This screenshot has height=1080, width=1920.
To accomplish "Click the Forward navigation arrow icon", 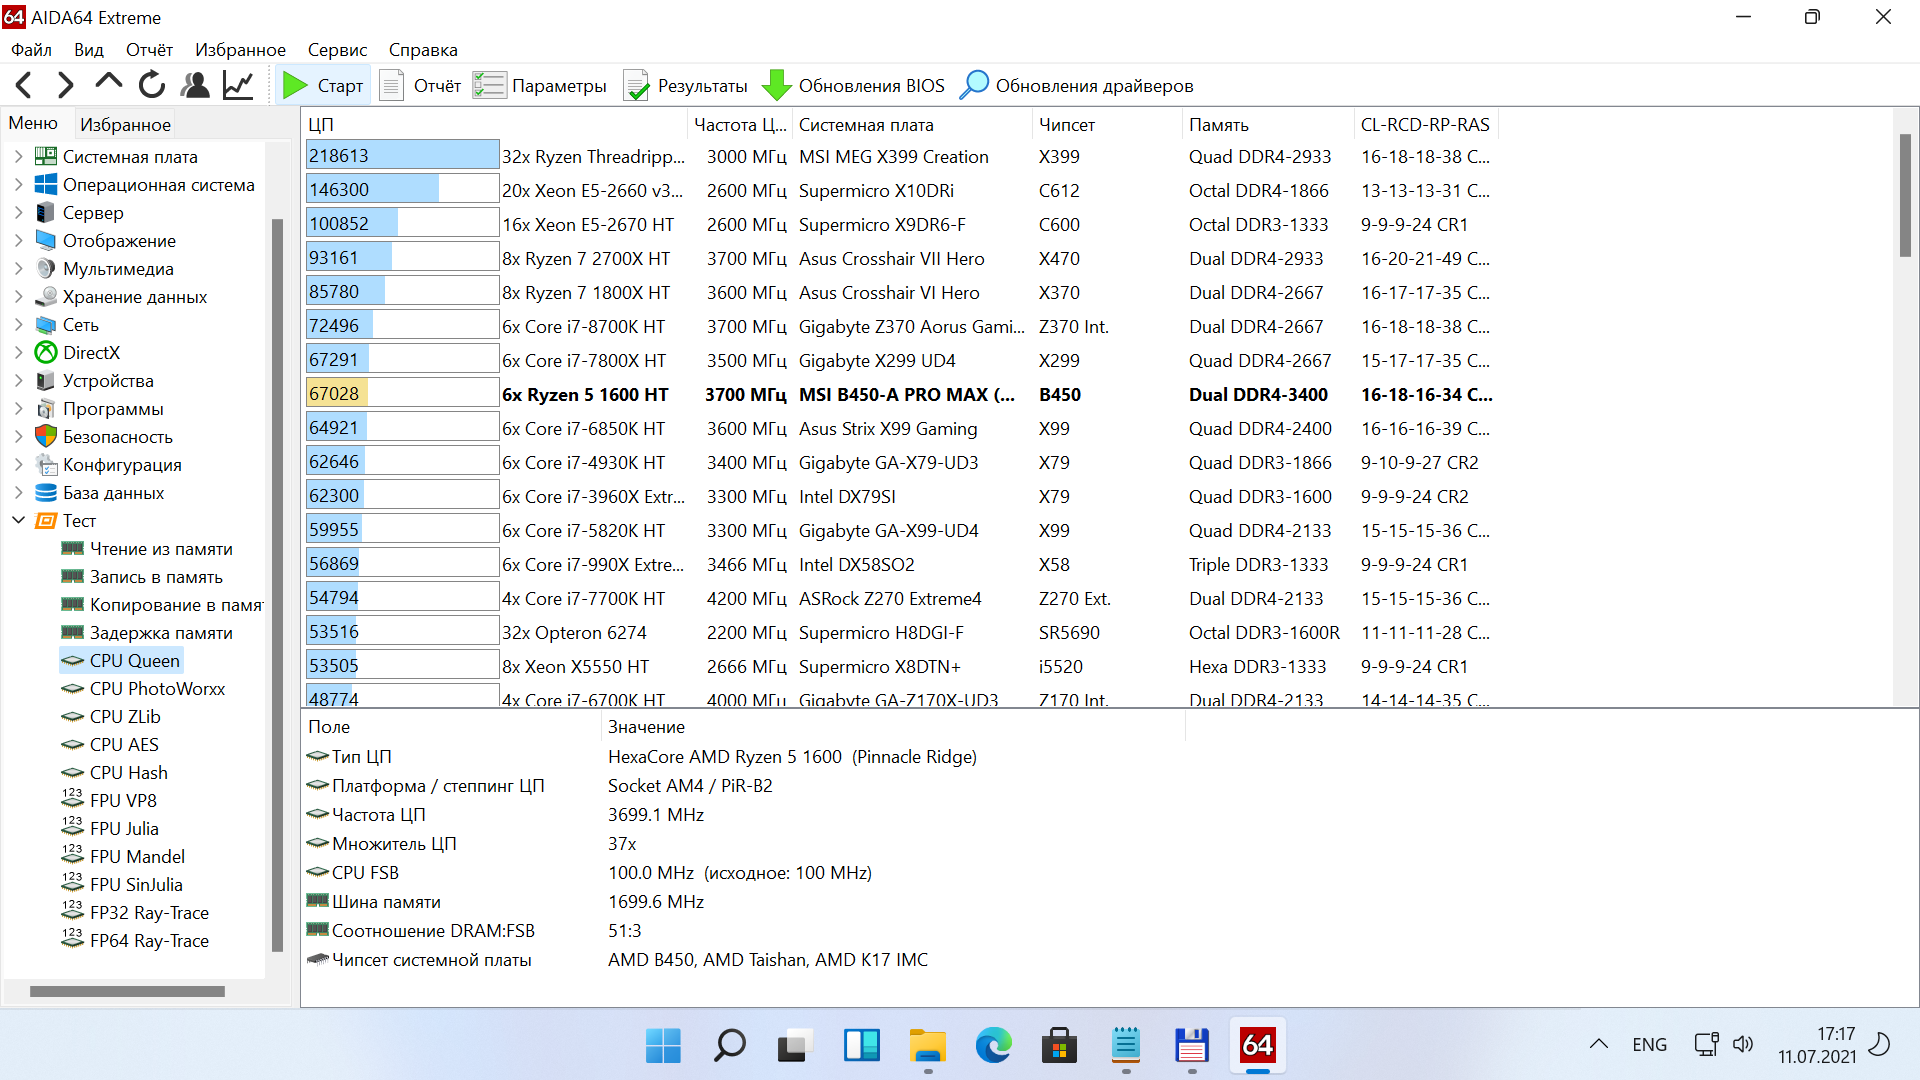I will pyautogui.click(x=66, y=86).
